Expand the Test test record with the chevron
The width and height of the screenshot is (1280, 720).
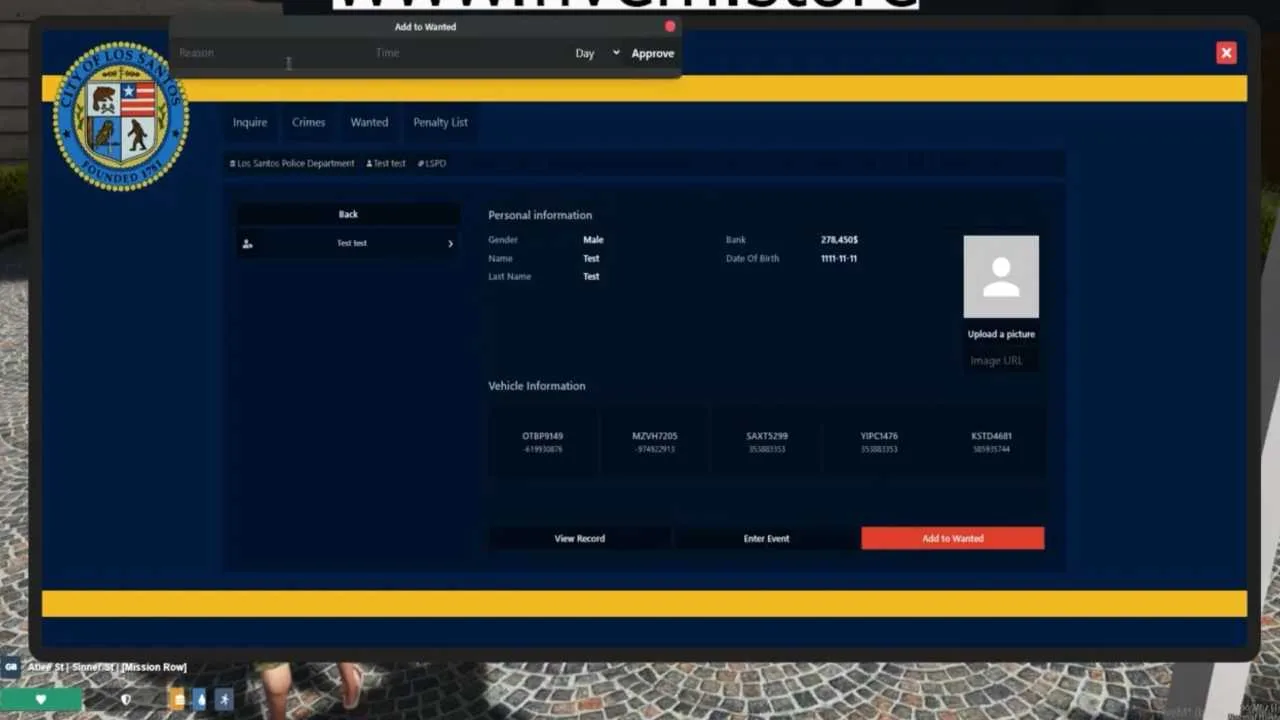click(x=450, y=243)
